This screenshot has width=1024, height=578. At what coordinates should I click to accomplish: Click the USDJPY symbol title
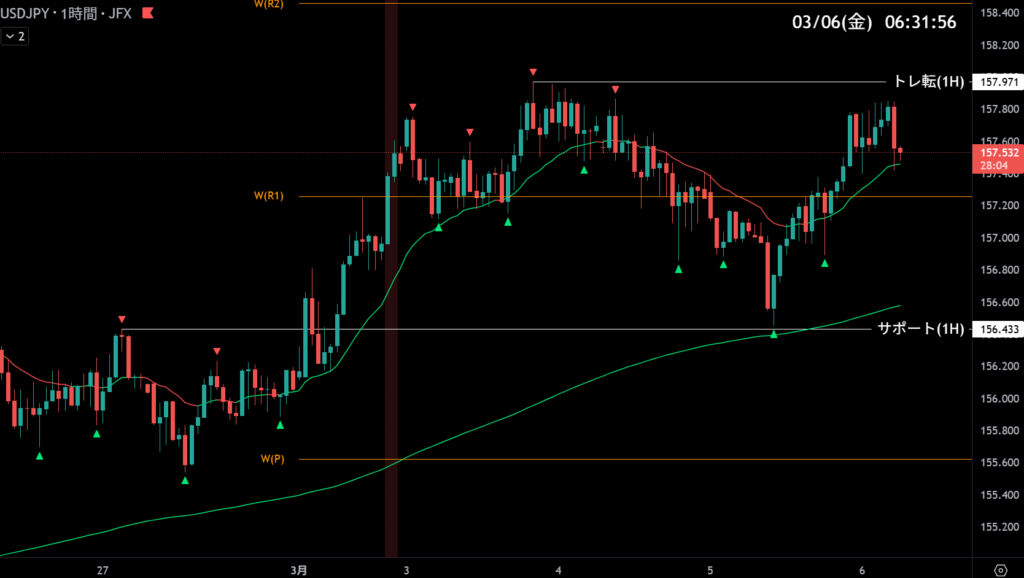32,14
